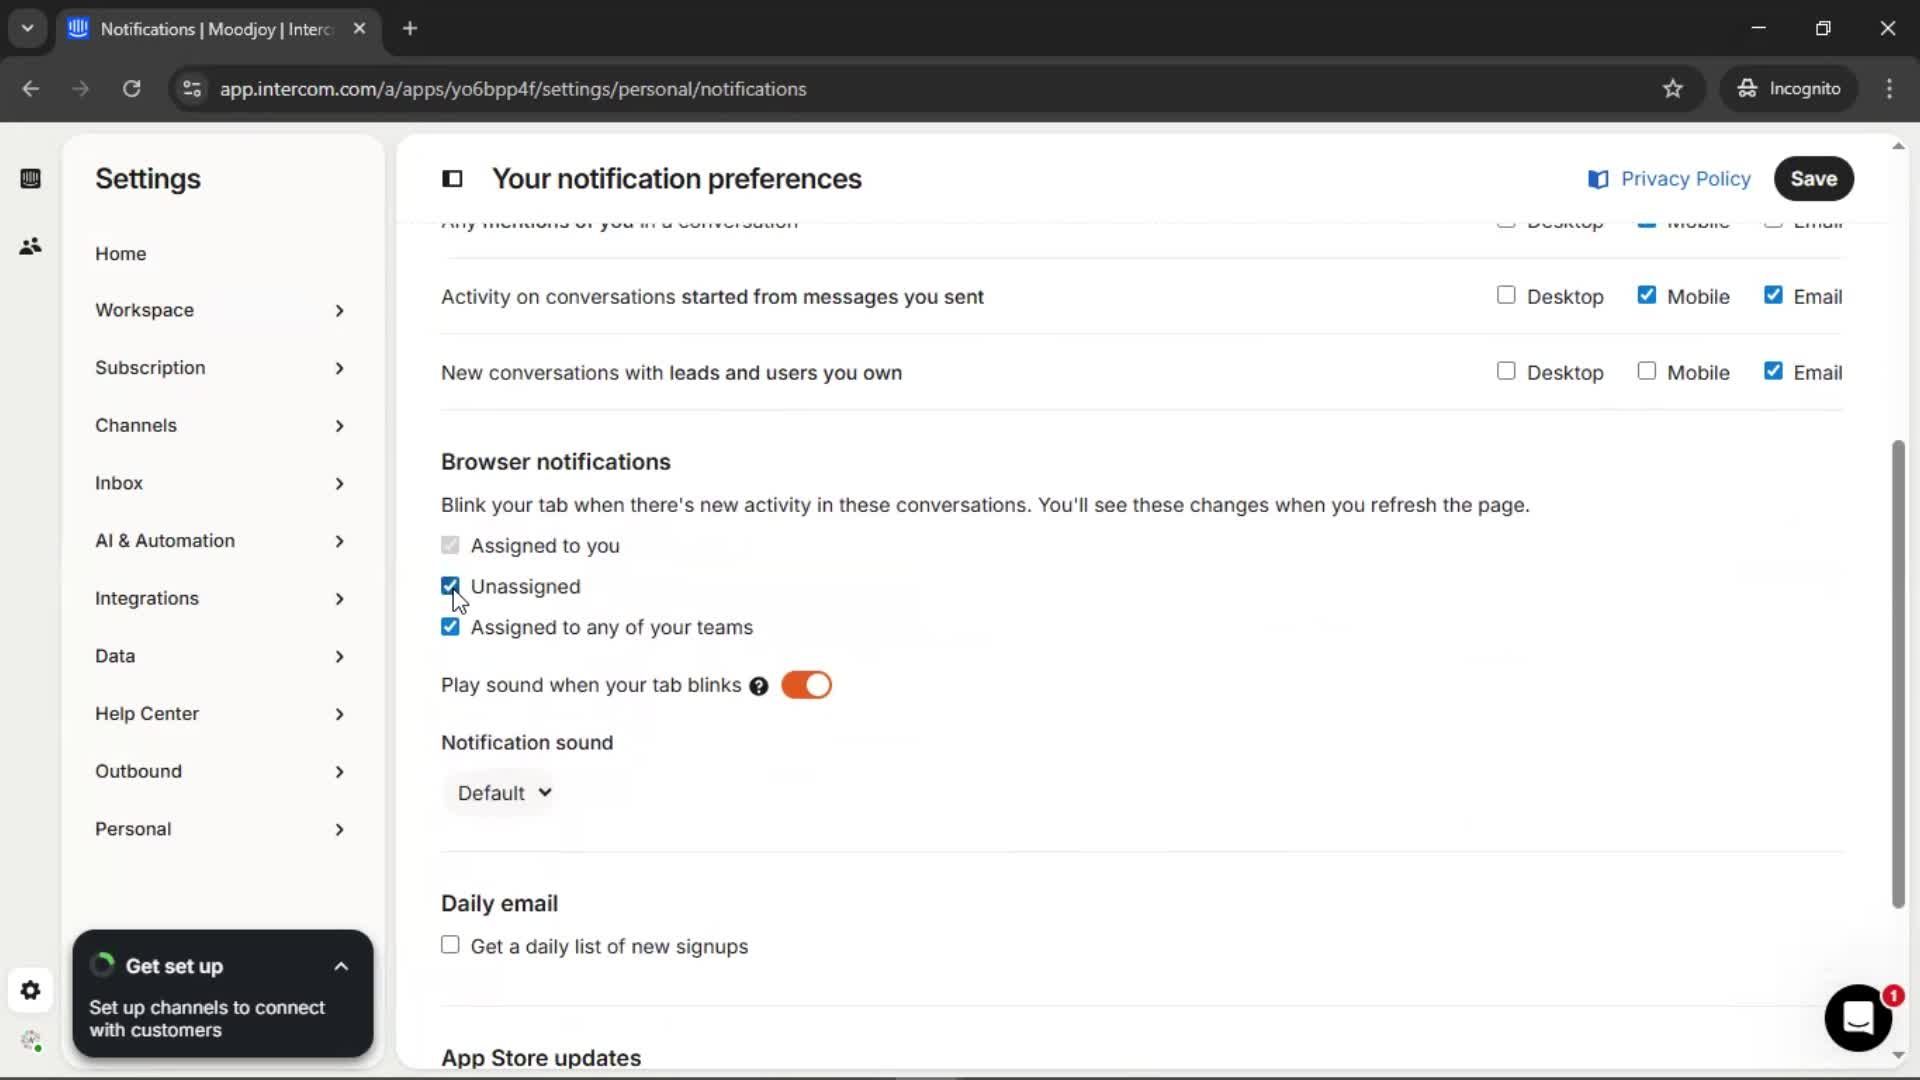The height and width of the screenshot is (1080, 1920).
Task: Open the Intercom messenger chat bubble
Action: (1858, 1018)
